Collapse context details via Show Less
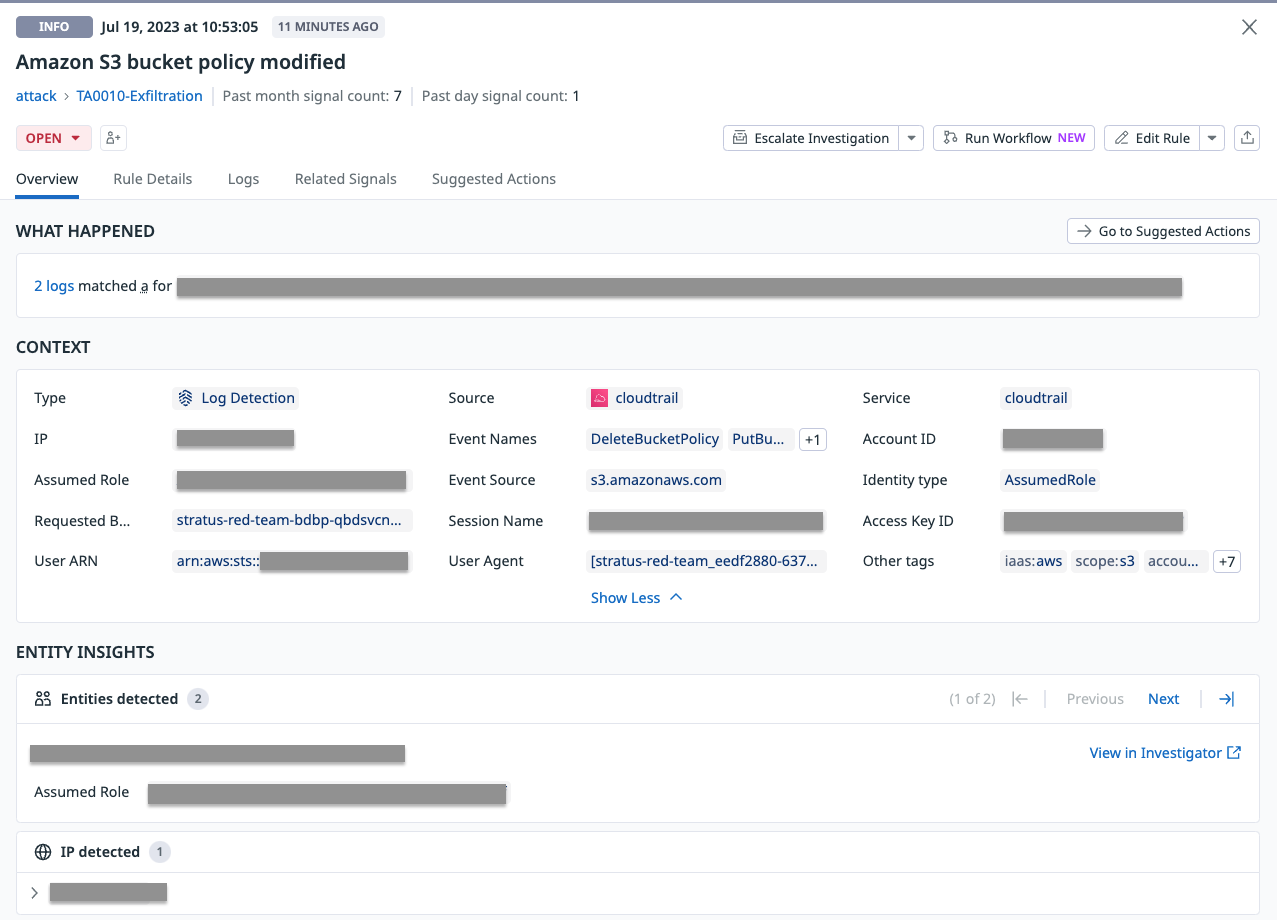The height and width of the screenshot is (920, 1277). pyautogui.click(x=636, y=597)
